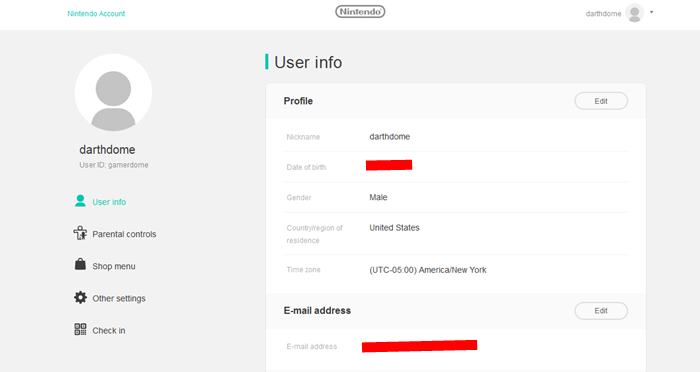Open the Parental controls icon in sidebar
The width and height of the screenshot is (700, 372).
point(80,233)
